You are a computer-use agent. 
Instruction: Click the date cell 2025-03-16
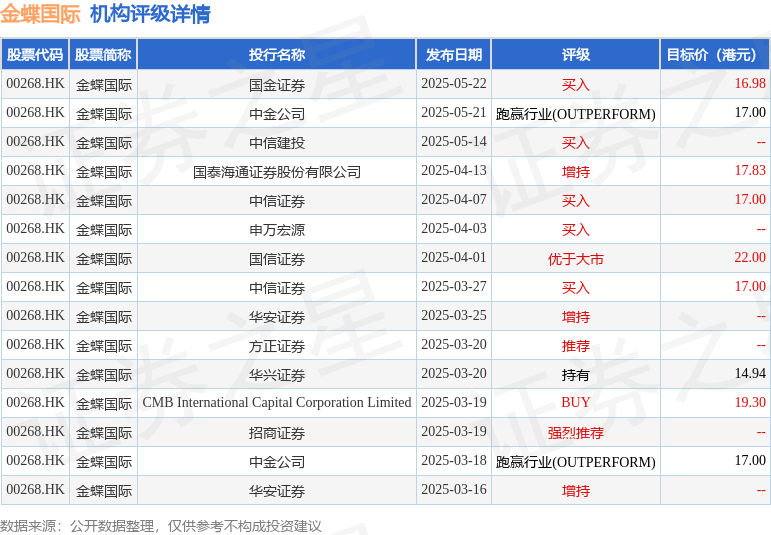click(454, 490)
